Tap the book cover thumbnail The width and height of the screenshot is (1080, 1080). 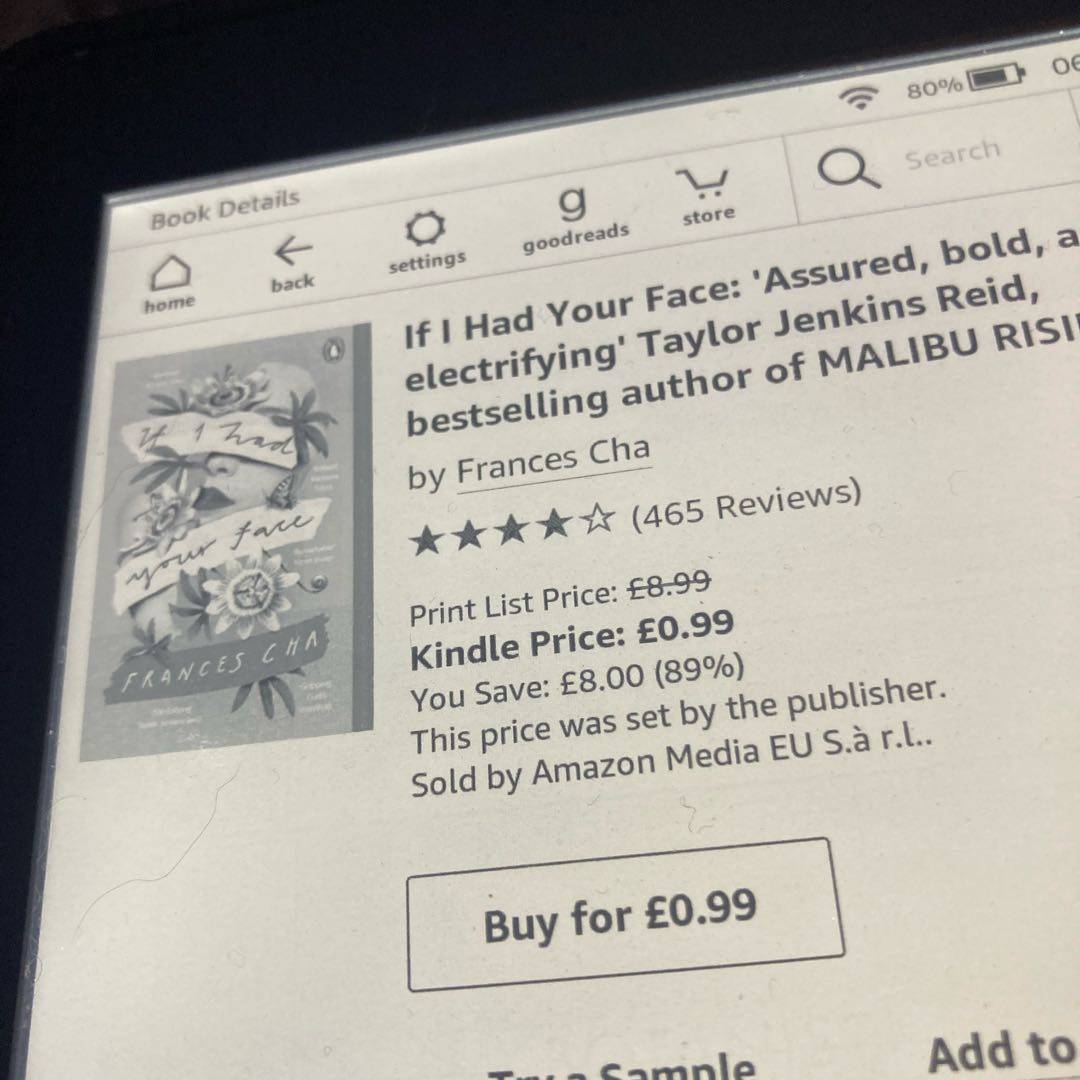tap(227, 541)
